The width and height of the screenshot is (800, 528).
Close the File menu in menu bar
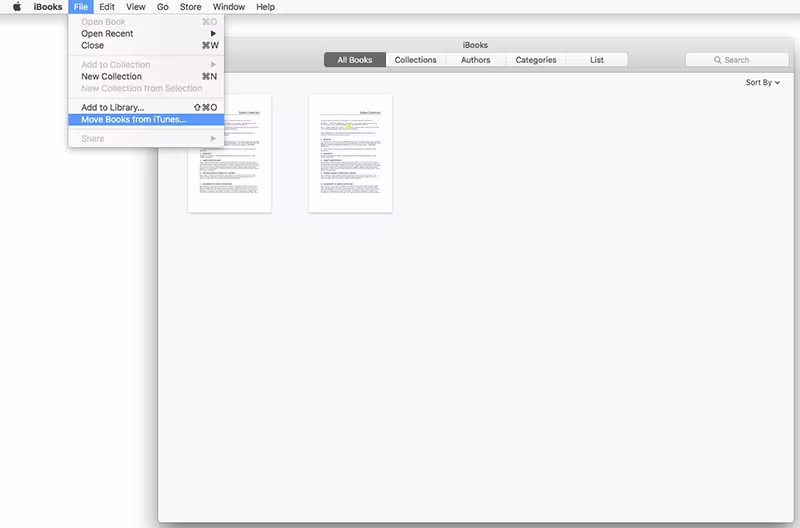point(81,7)
